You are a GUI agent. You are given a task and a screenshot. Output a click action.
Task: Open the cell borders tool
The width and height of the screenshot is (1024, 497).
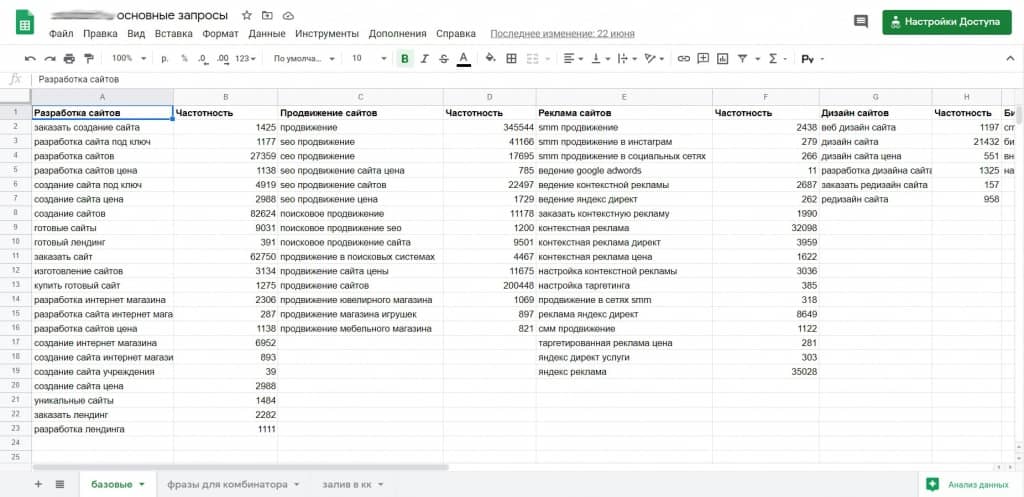pos(512,59)
